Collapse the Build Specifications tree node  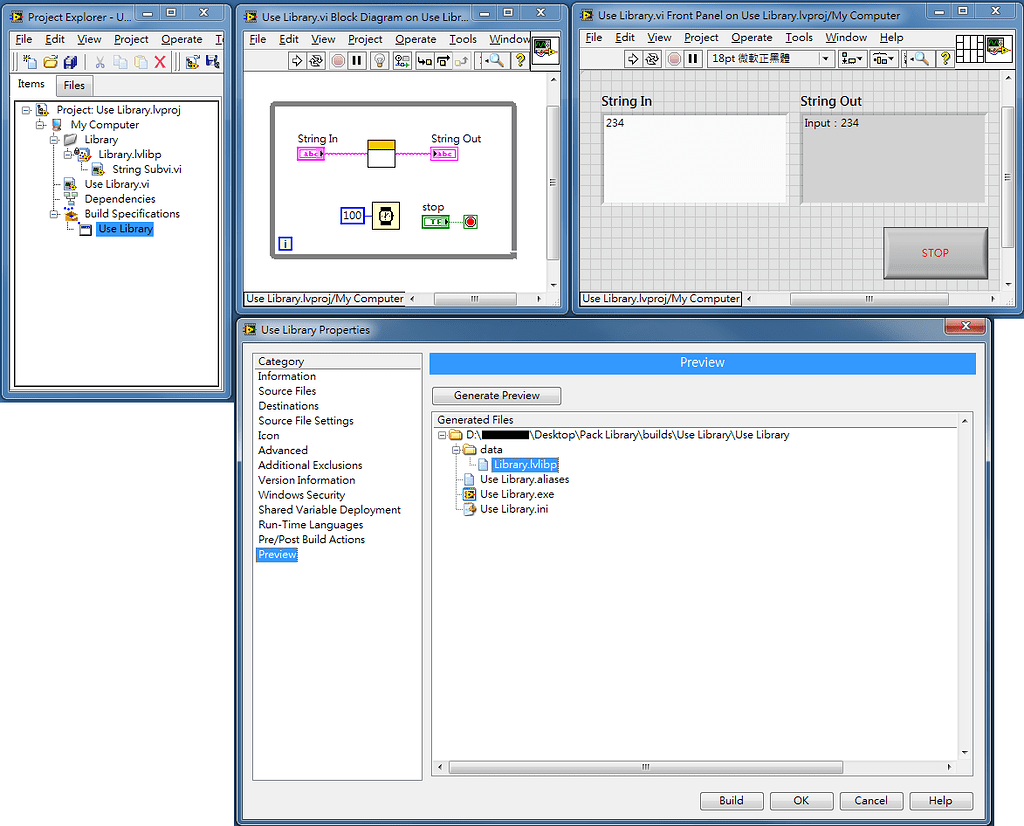55,214
